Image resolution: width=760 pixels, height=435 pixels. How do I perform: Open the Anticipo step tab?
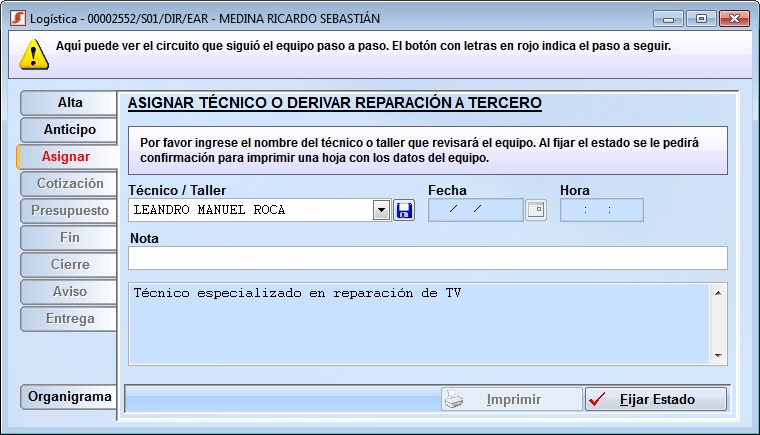tap(70, 130)
